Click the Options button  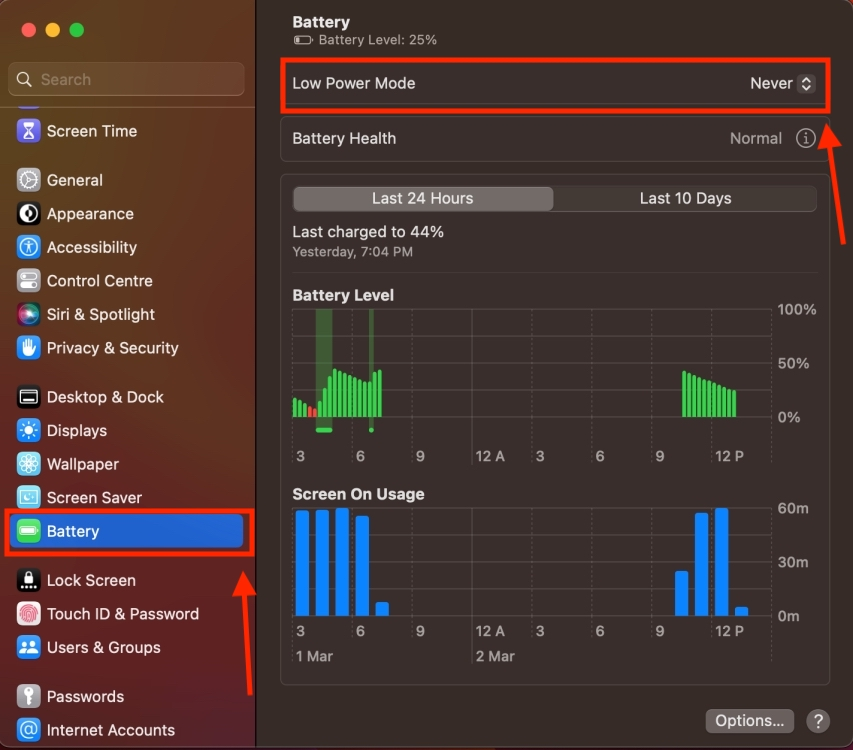click(x=749, y=720)
